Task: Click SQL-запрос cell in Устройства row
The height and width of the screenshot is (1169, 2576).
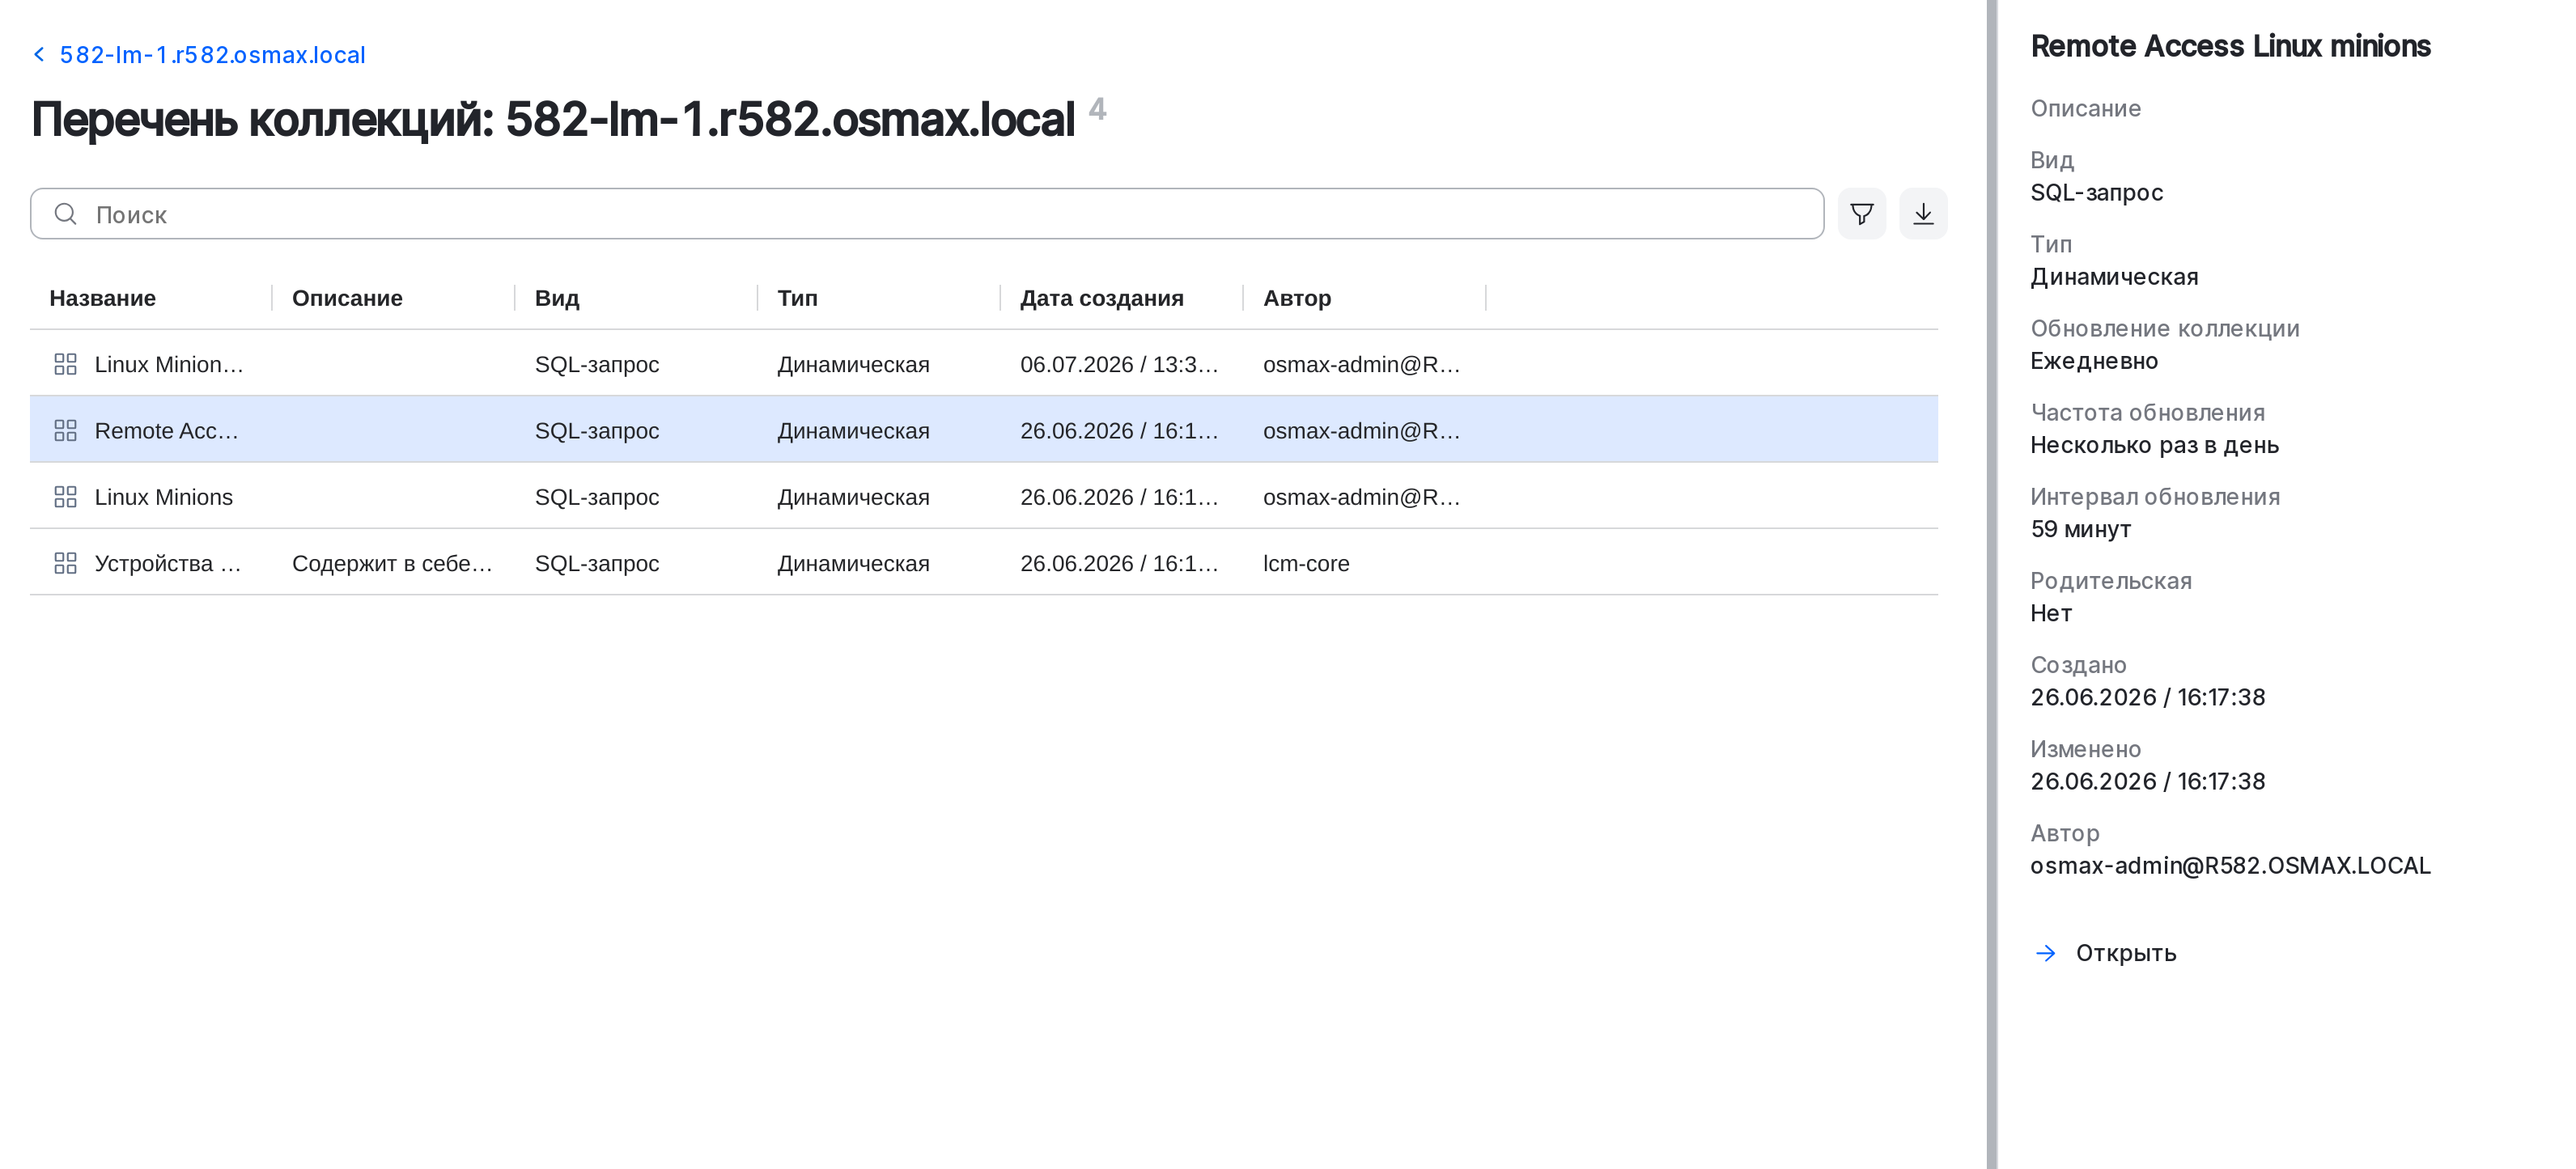Action: [597, 563]
